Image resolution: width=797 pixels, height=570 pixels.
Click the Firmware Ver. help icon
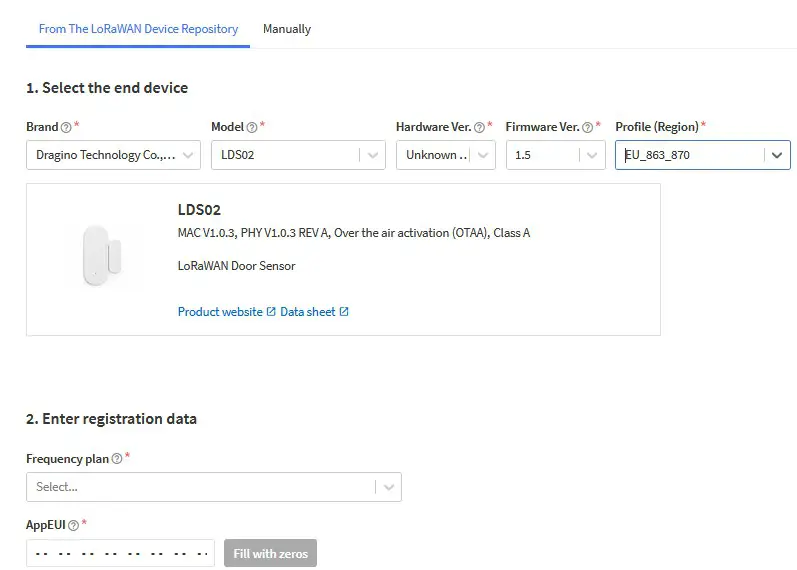tap(588, 128)
